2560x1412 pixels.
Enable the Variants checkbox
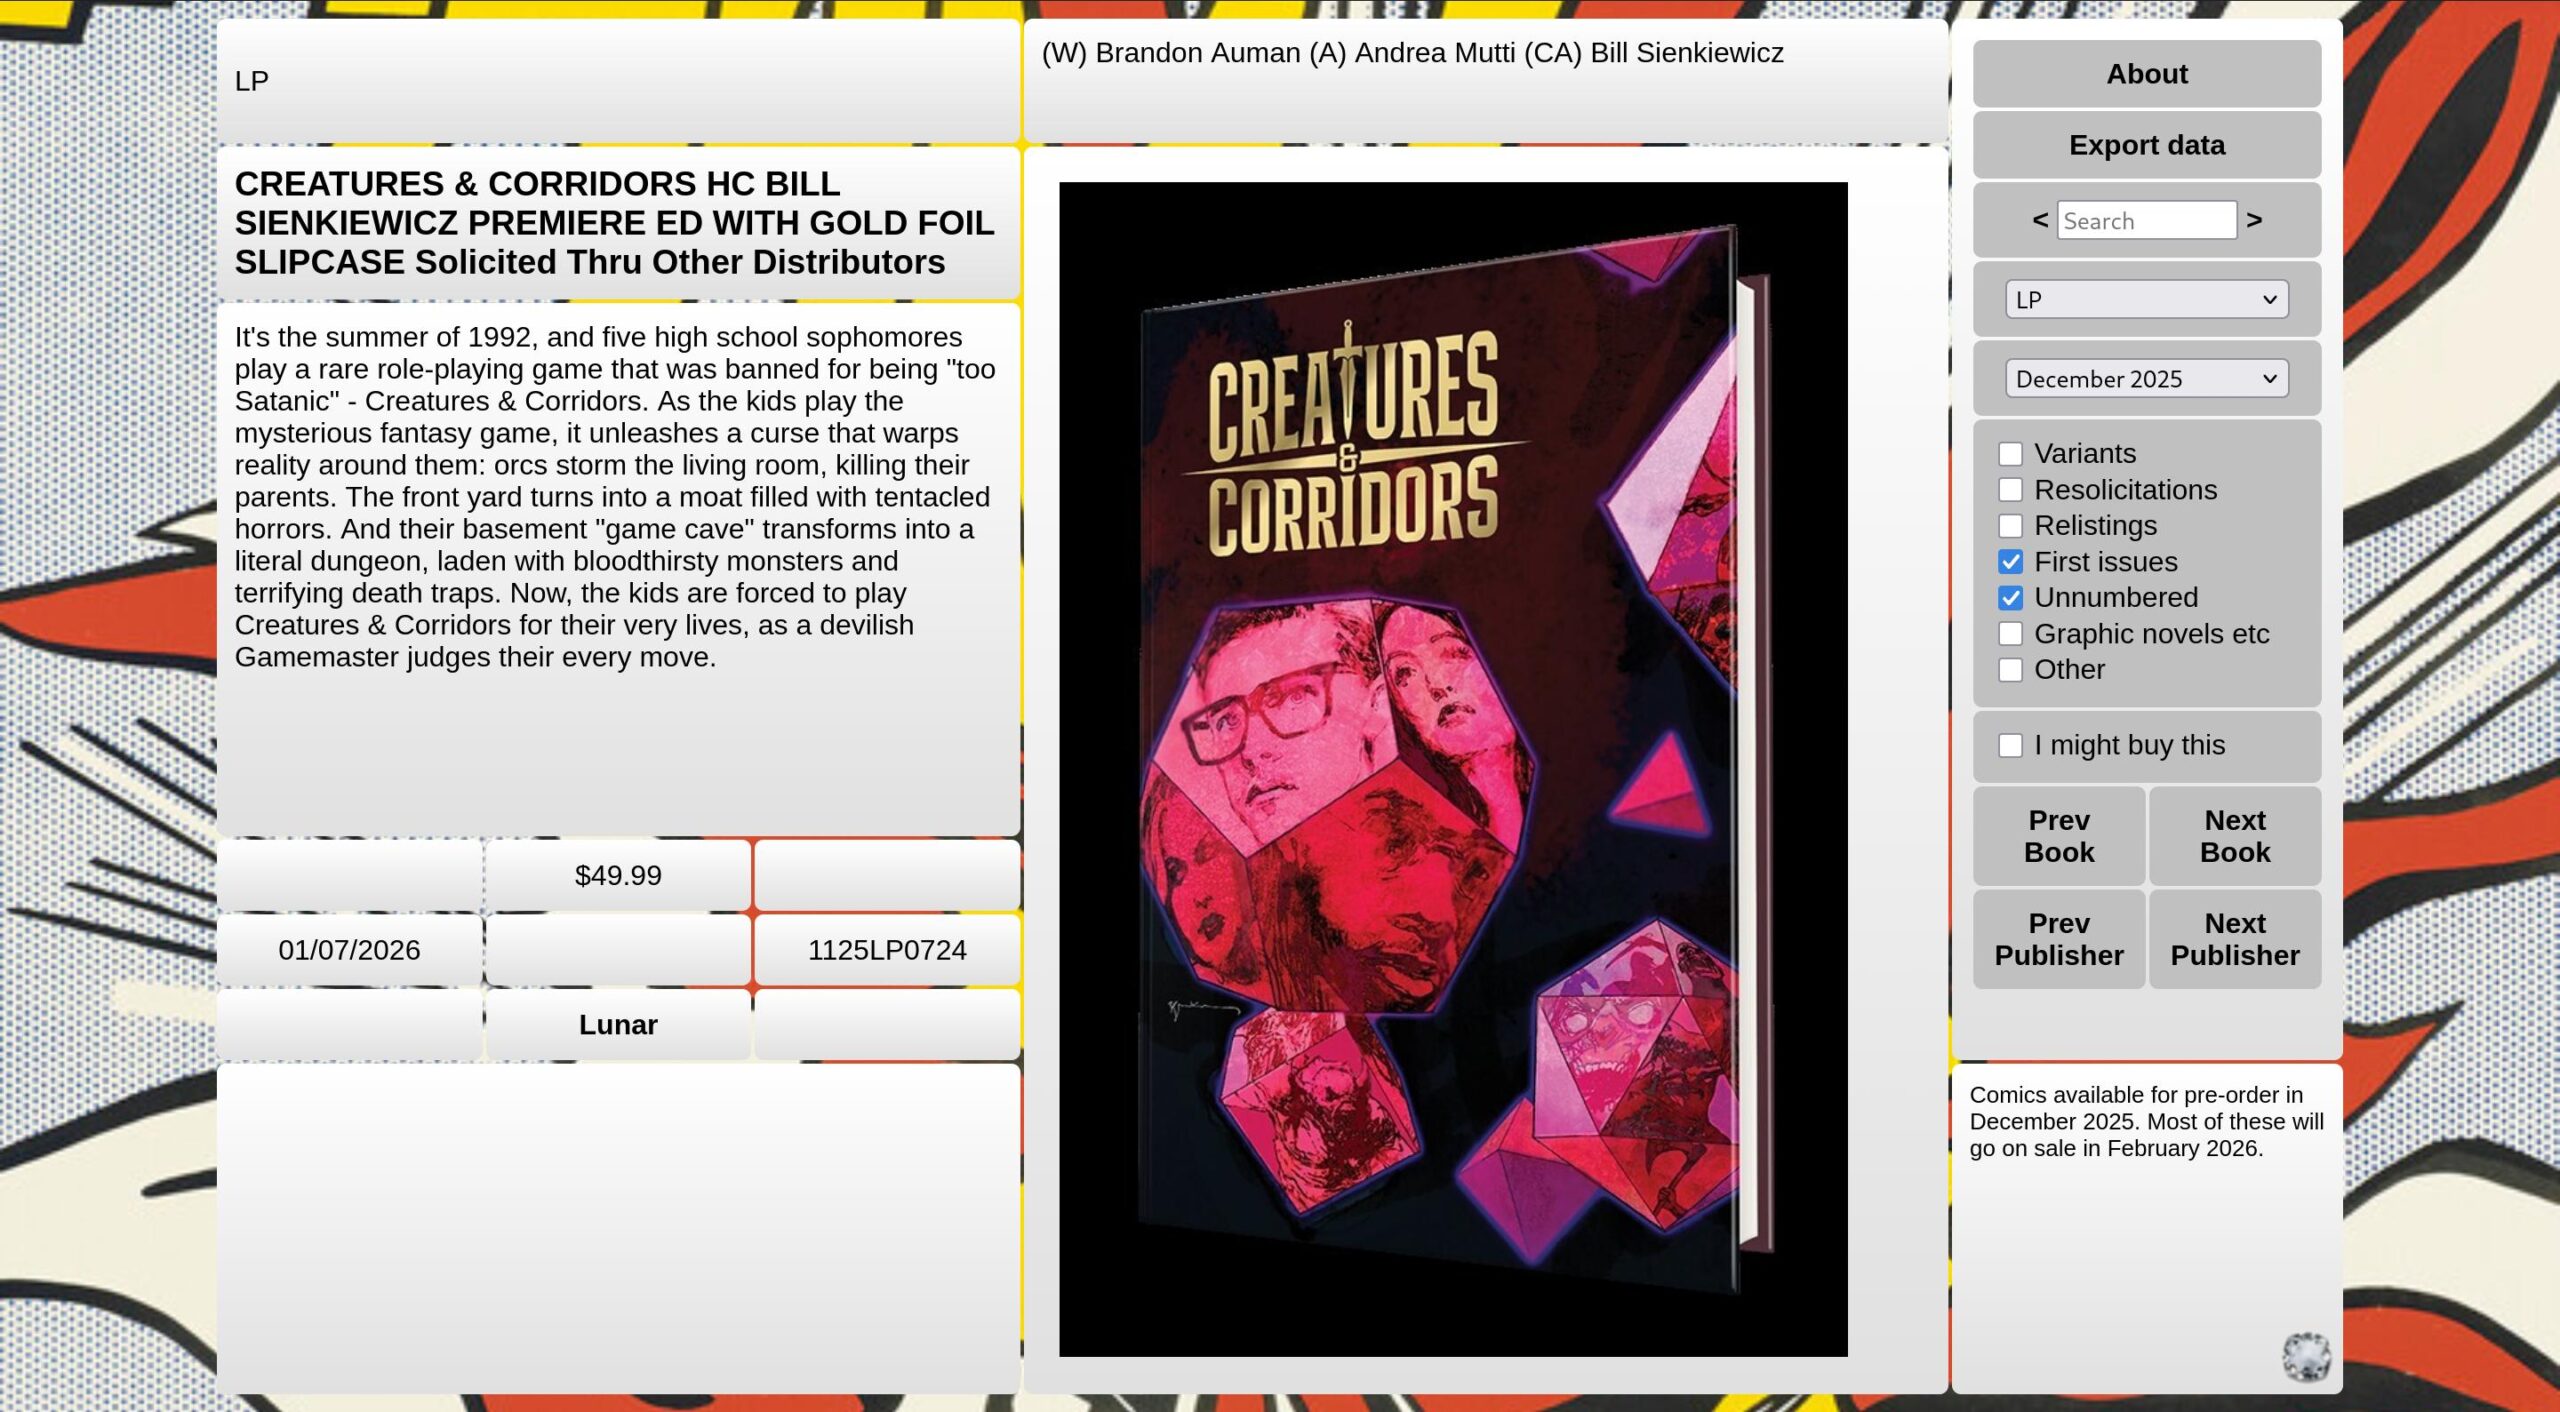(2010, 454)
